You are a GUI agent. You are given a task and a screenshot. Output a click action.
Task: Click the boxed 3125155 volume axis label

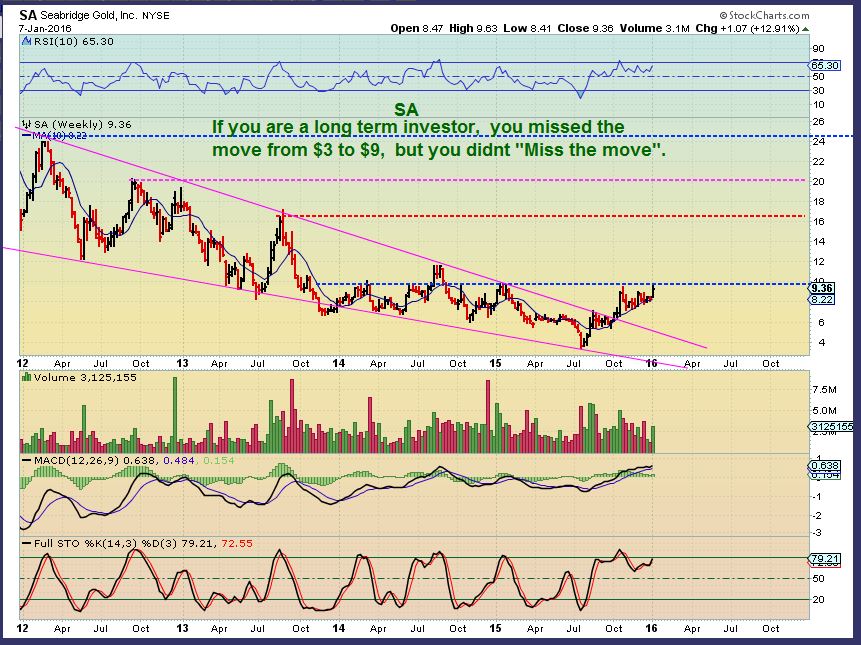pyautogui.click(x=831, y=427)
